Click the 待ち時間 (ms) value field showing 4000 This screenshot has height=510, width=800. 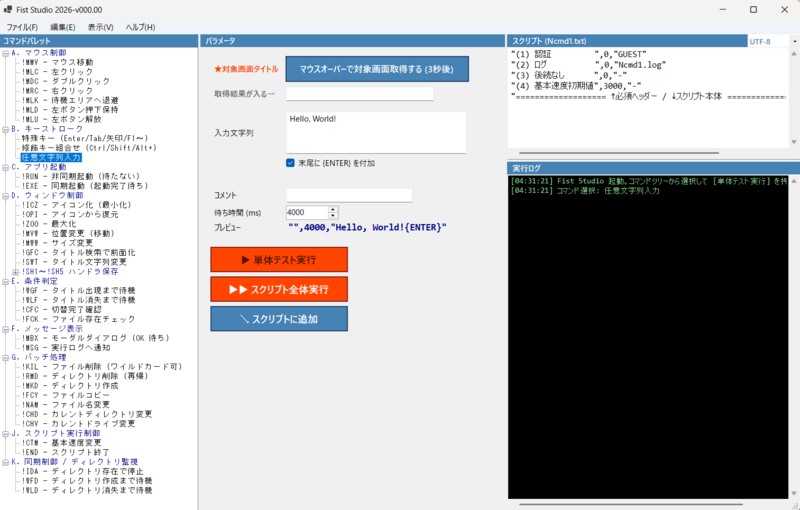click(307, 212)
